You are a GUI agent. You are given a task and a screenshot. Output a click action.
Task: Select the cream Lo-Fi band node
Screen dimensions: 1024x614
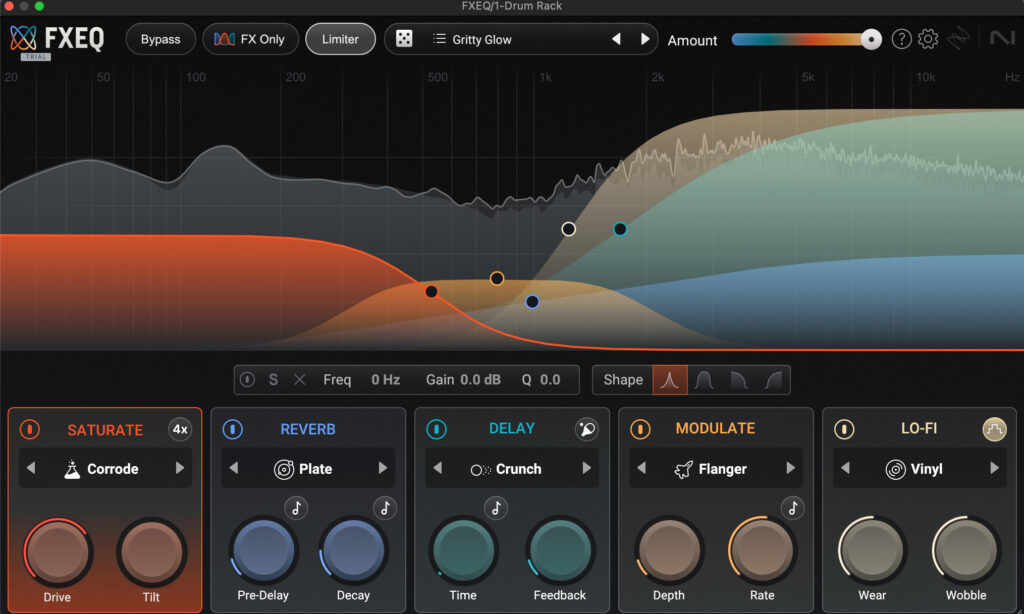point(569,229)
